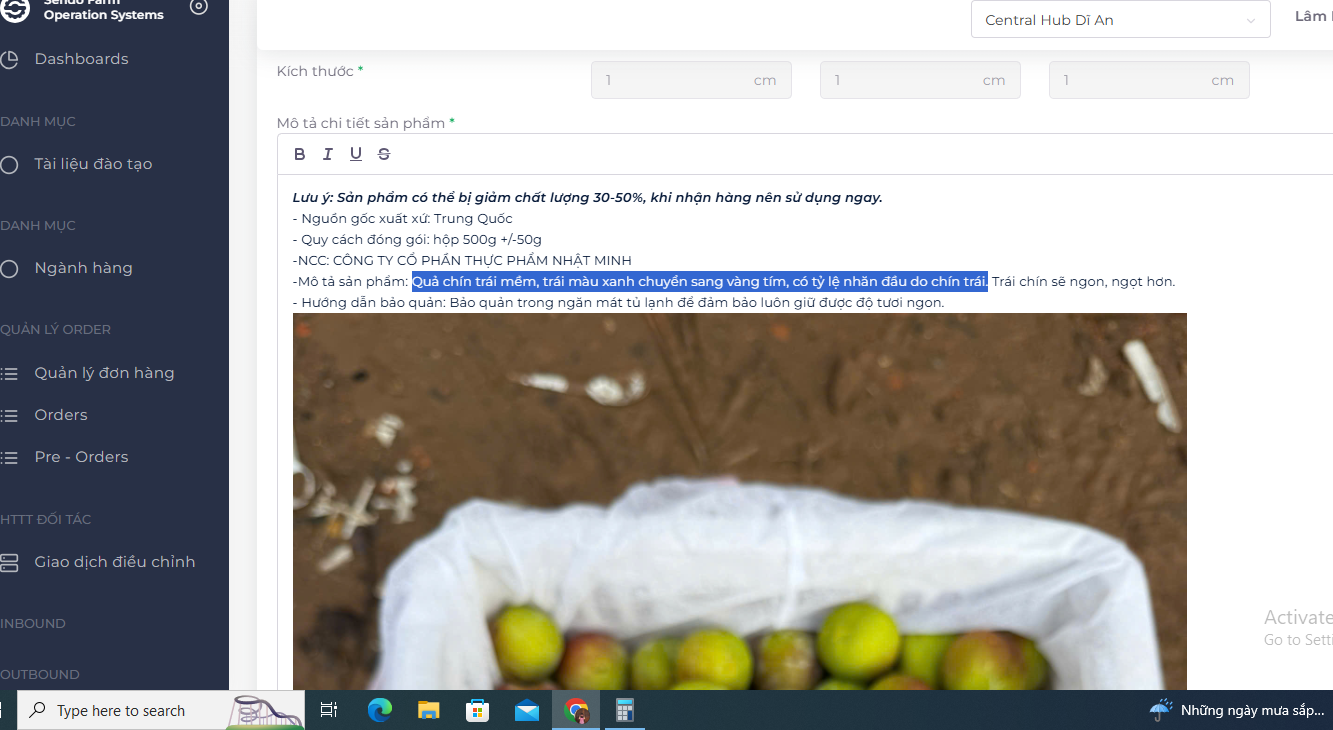Click the Windows search box in taskbar
The height and width of the screenshot is (730, 1333).
click(x=163, y=711)
